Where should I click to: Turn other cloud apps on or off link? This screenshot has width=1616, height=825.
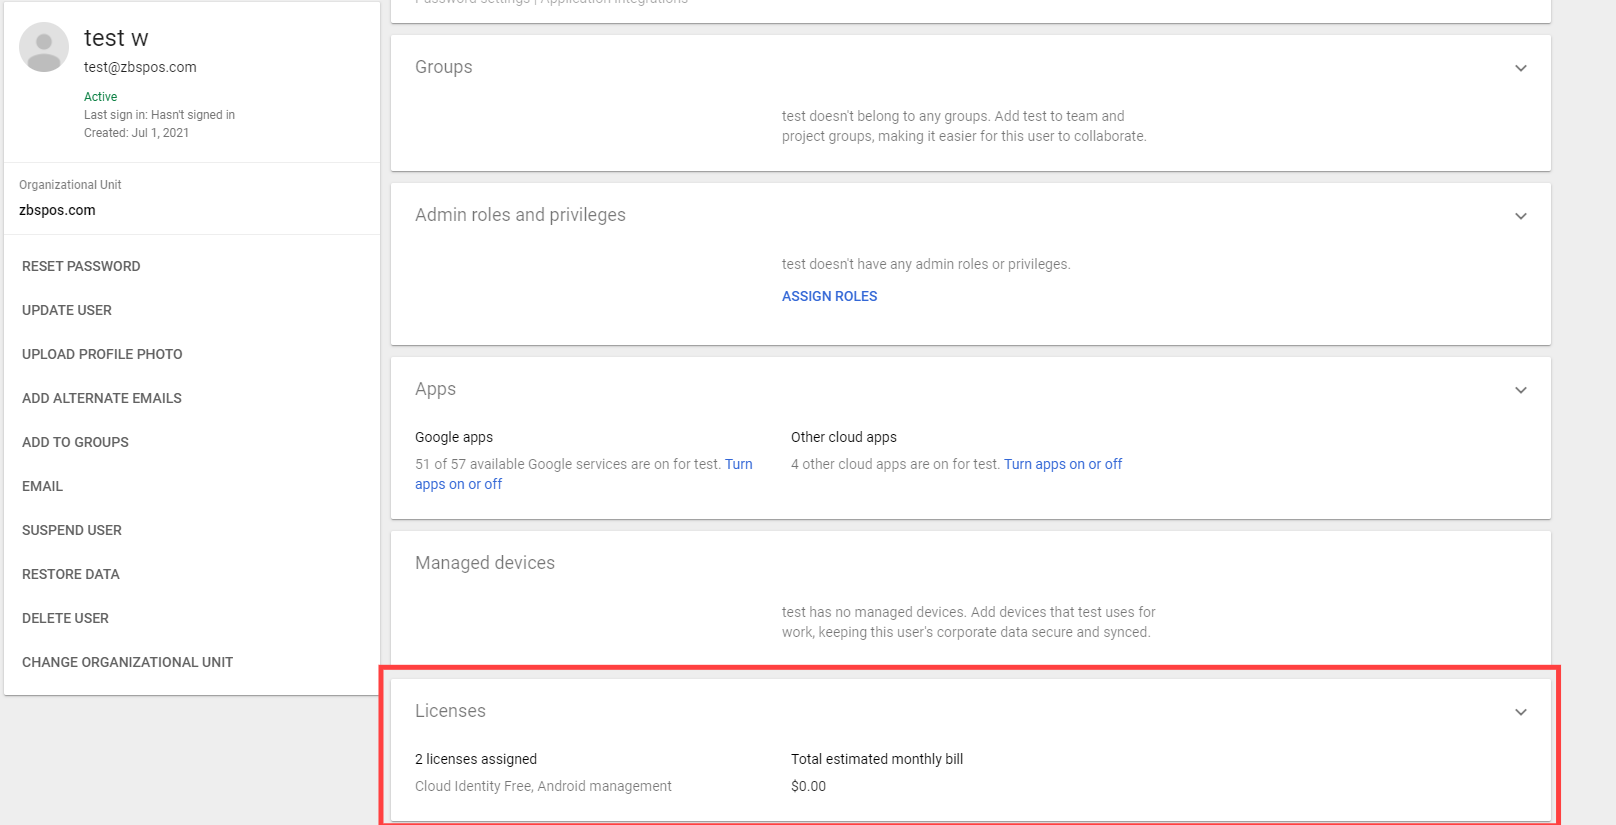click(x=1063, y=464)
